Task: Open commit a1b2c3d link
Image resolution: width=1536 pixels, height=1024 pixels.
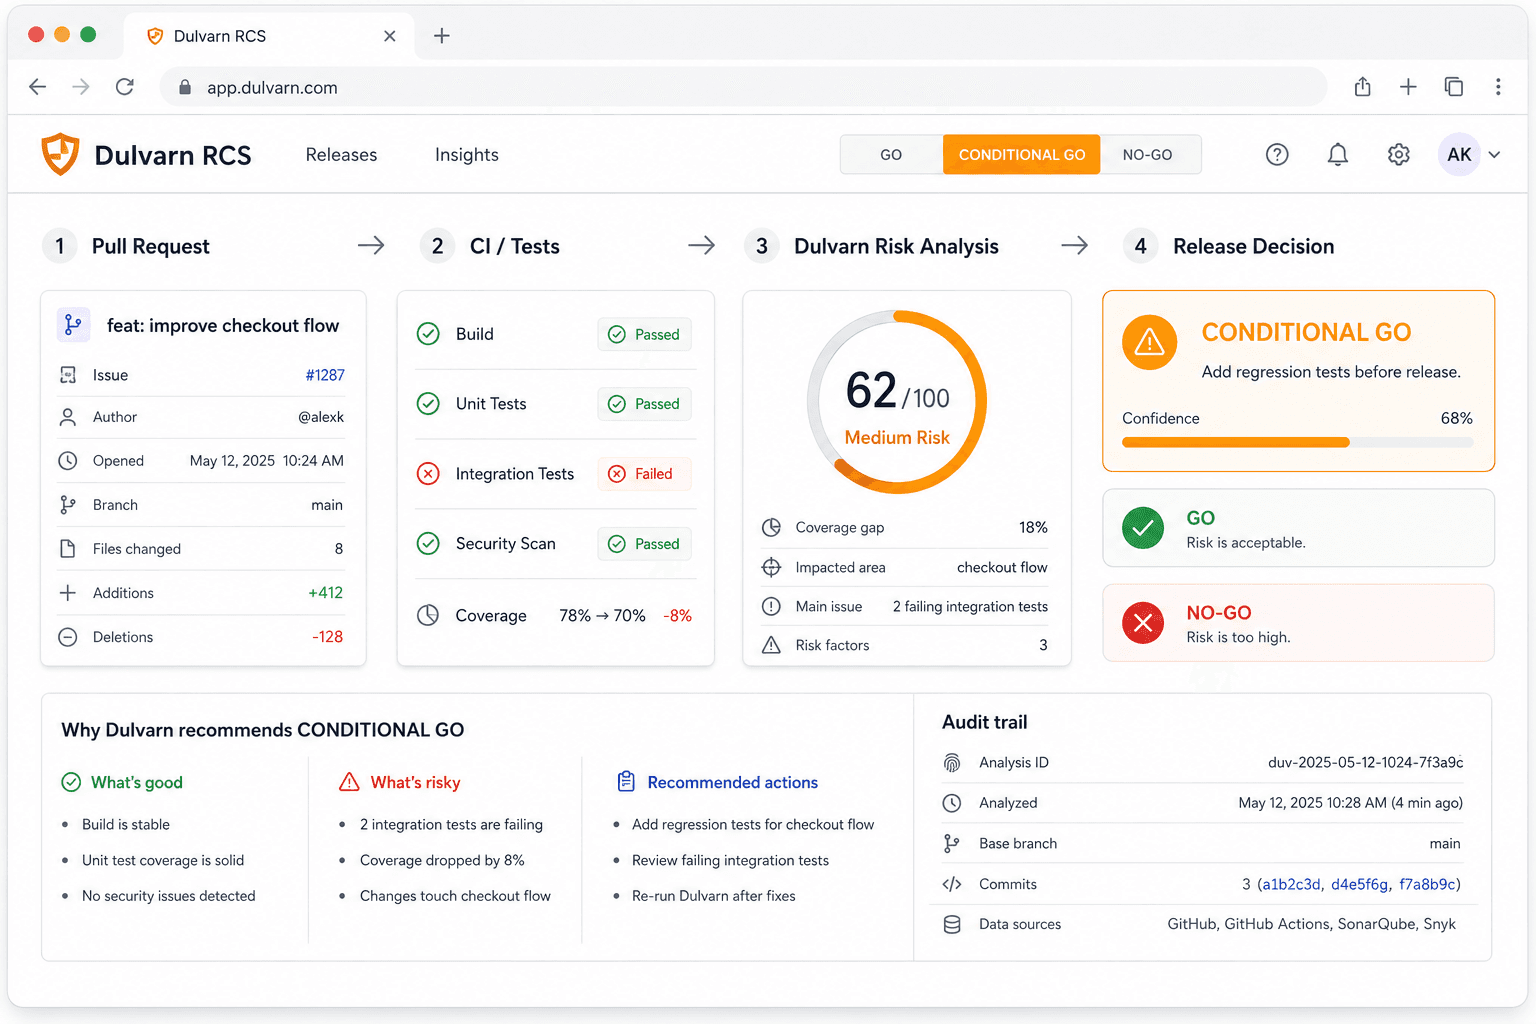Action: pyautogui.click(x=1291, y=884)
